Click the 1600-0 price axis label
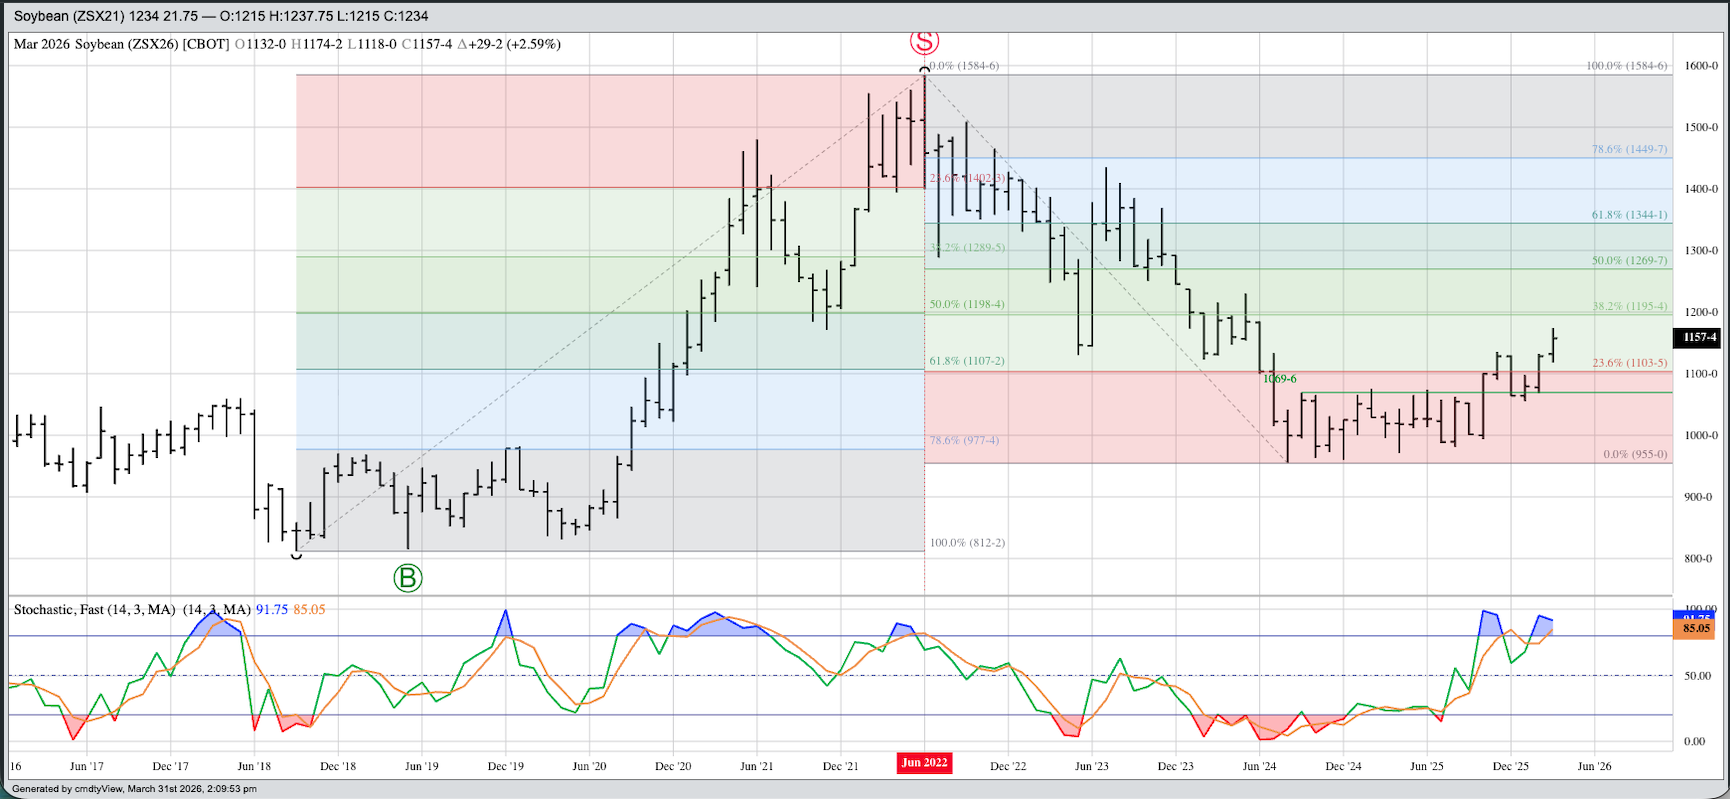 [1701, 66]
